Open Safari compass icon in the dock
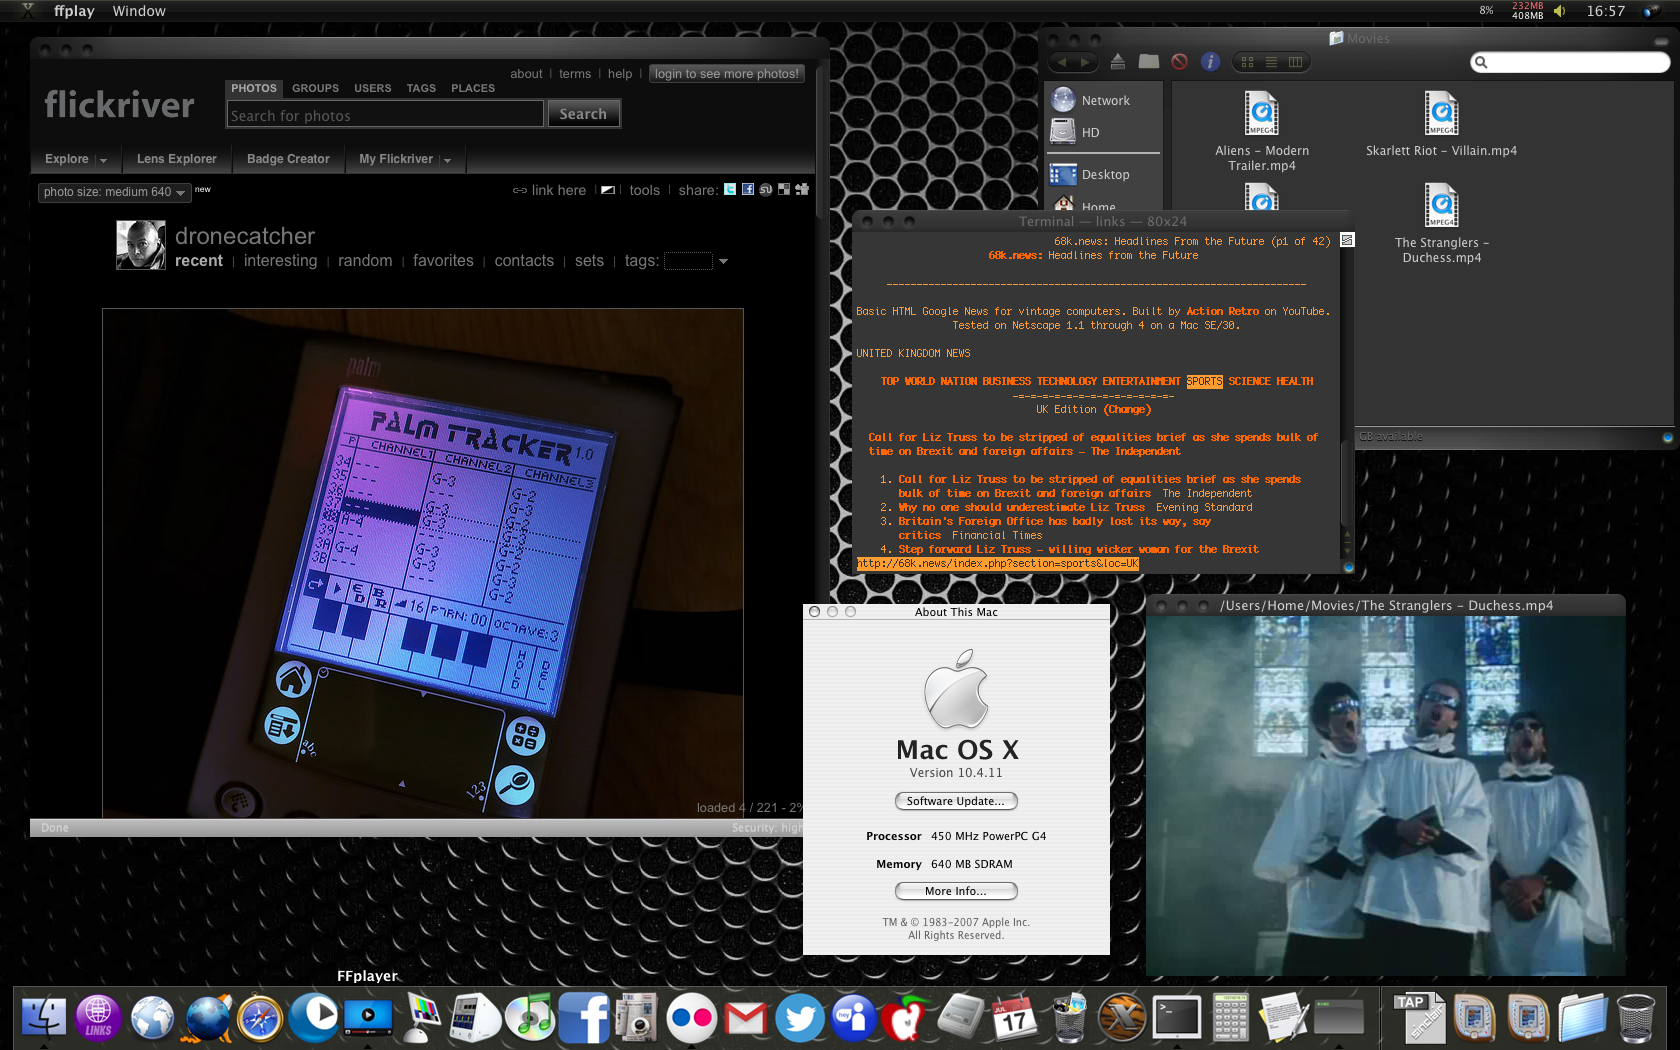 tap(260, 1018)
